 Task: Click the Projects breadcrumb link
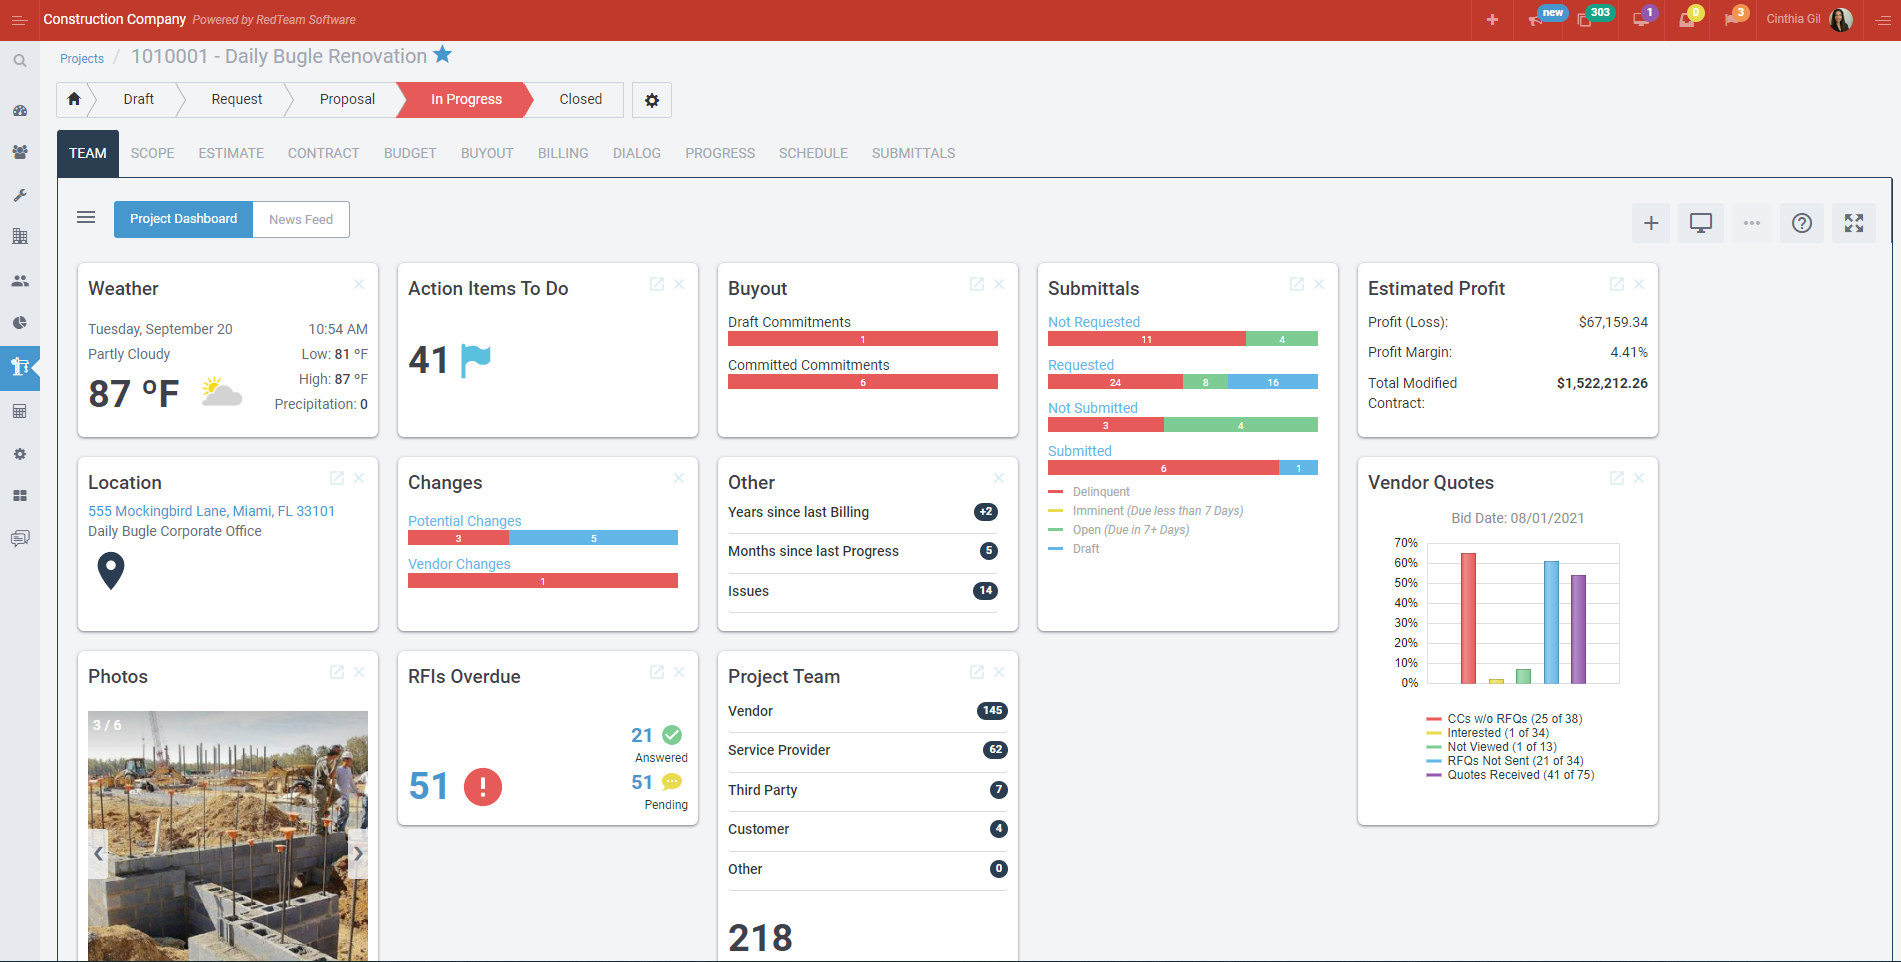coord(81,58)
